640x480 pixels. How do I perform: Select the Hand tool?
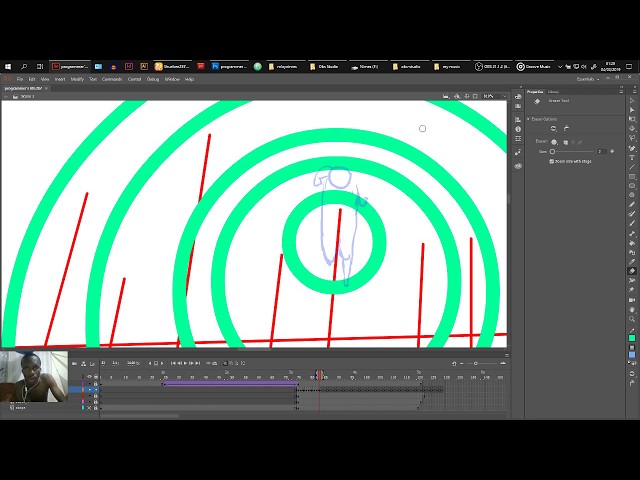coord(632,309)
